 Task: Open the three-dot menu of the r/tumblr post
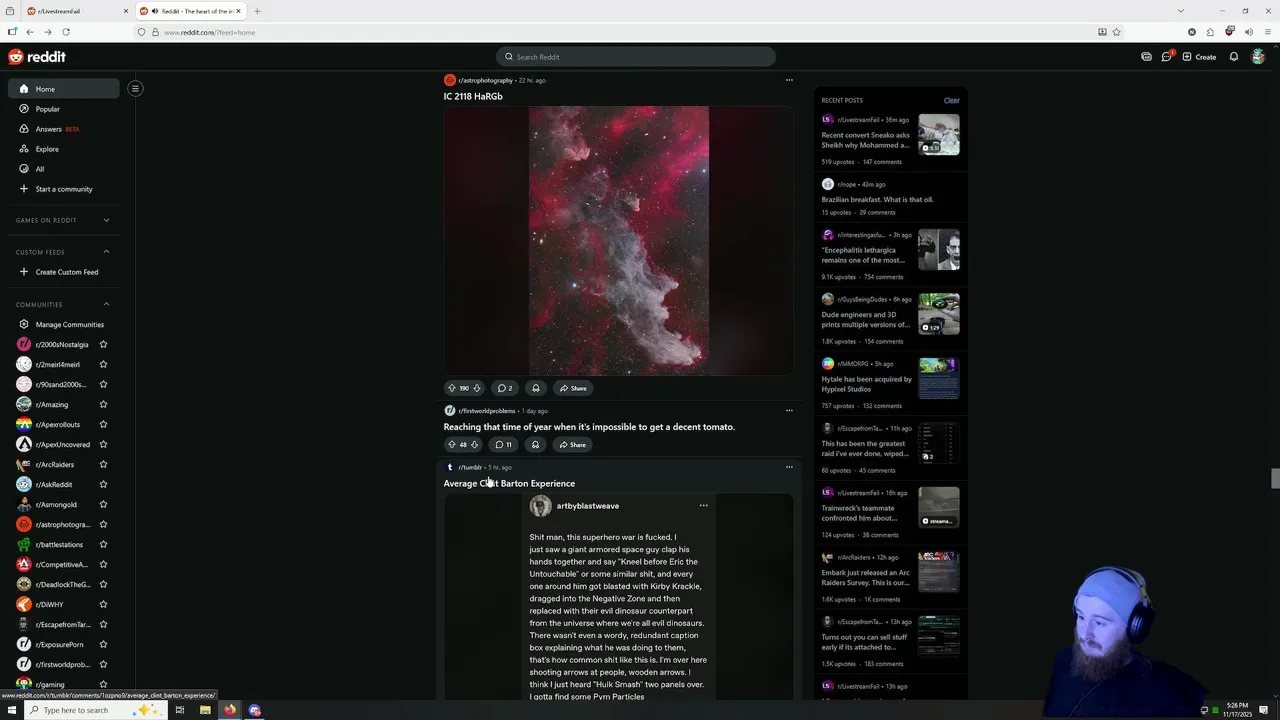pyautogui.click(x=789, y=467)
